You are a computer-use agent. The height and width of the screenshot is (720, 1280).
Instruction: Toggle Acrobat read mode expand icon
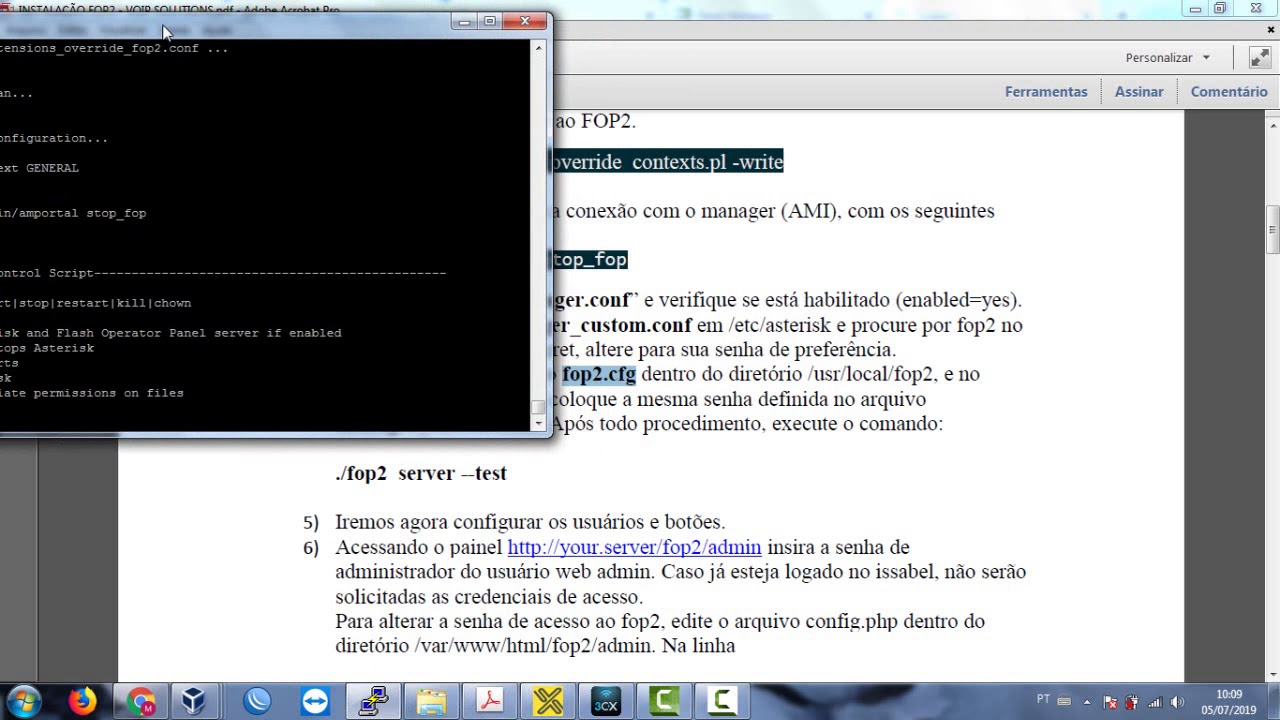1259,58
